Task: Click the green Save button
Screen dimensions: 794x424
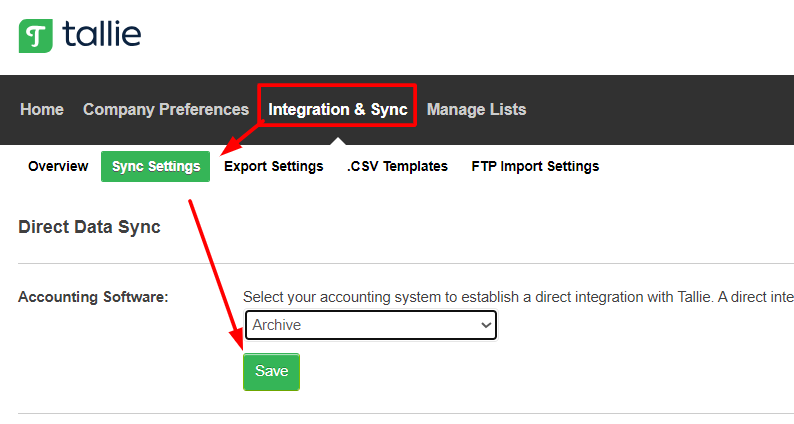Action: pos(271,372)
